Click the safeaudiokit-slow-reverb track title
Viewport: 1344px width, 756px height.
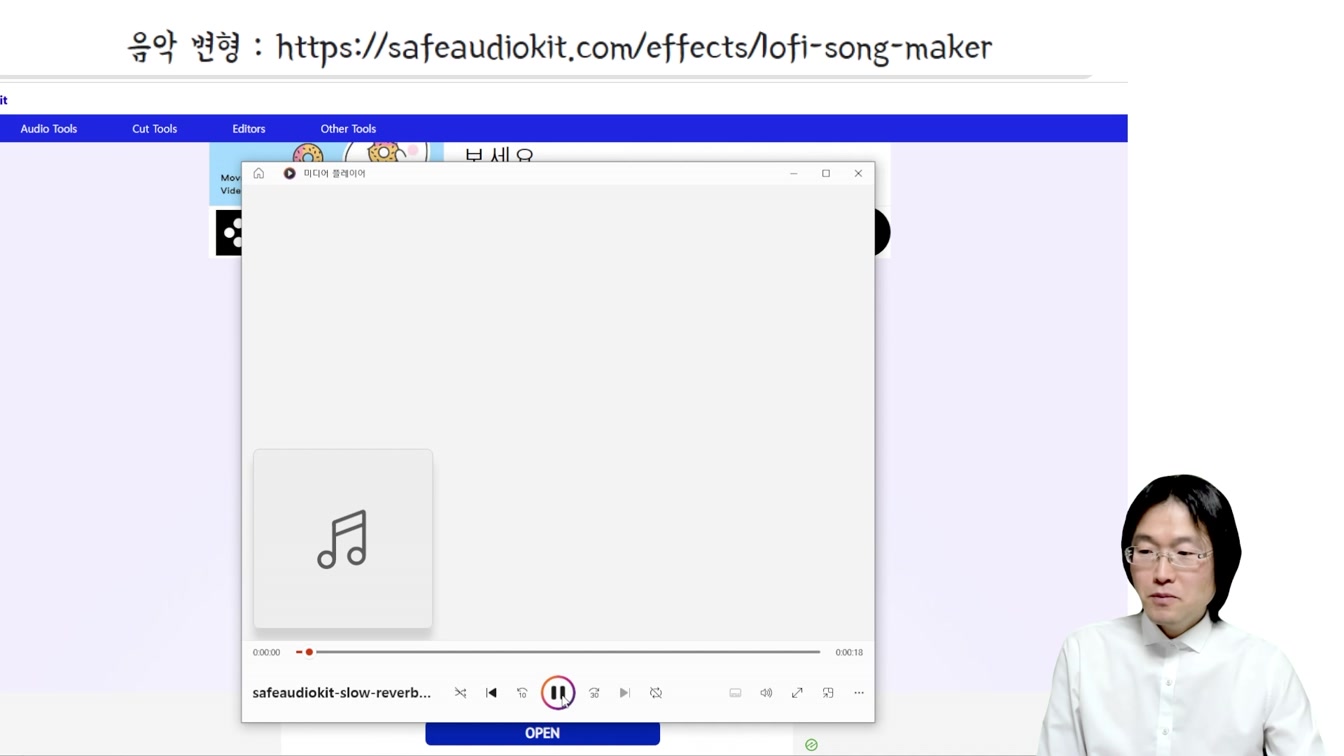click(x=342, y=692)
